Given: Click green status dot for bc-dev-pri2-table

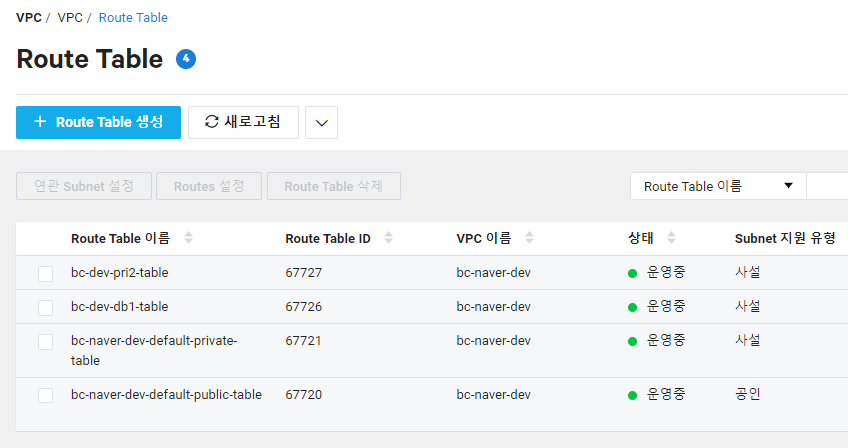Looking at the screenshot, I should [632, 273].
